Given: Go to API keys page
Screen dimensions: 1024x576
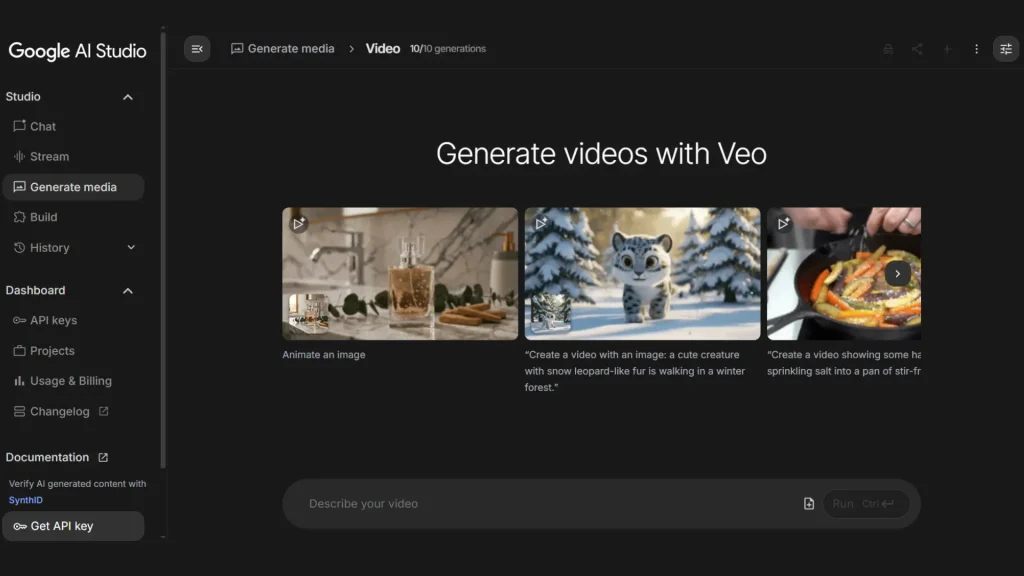Looking at the screenshot, I should click(53, 321).
